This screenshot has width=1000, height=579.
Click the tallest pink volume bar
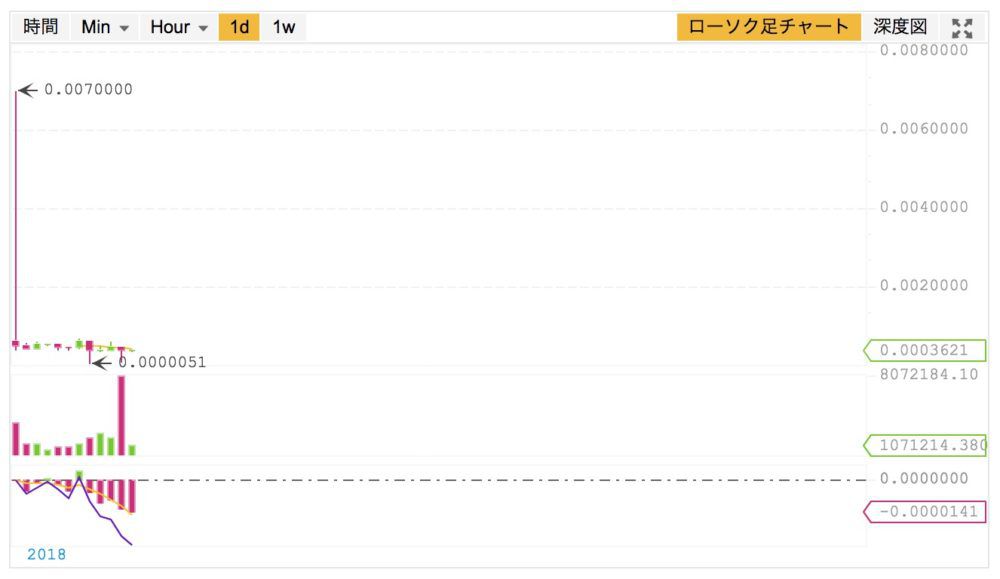tap(121, 416)
